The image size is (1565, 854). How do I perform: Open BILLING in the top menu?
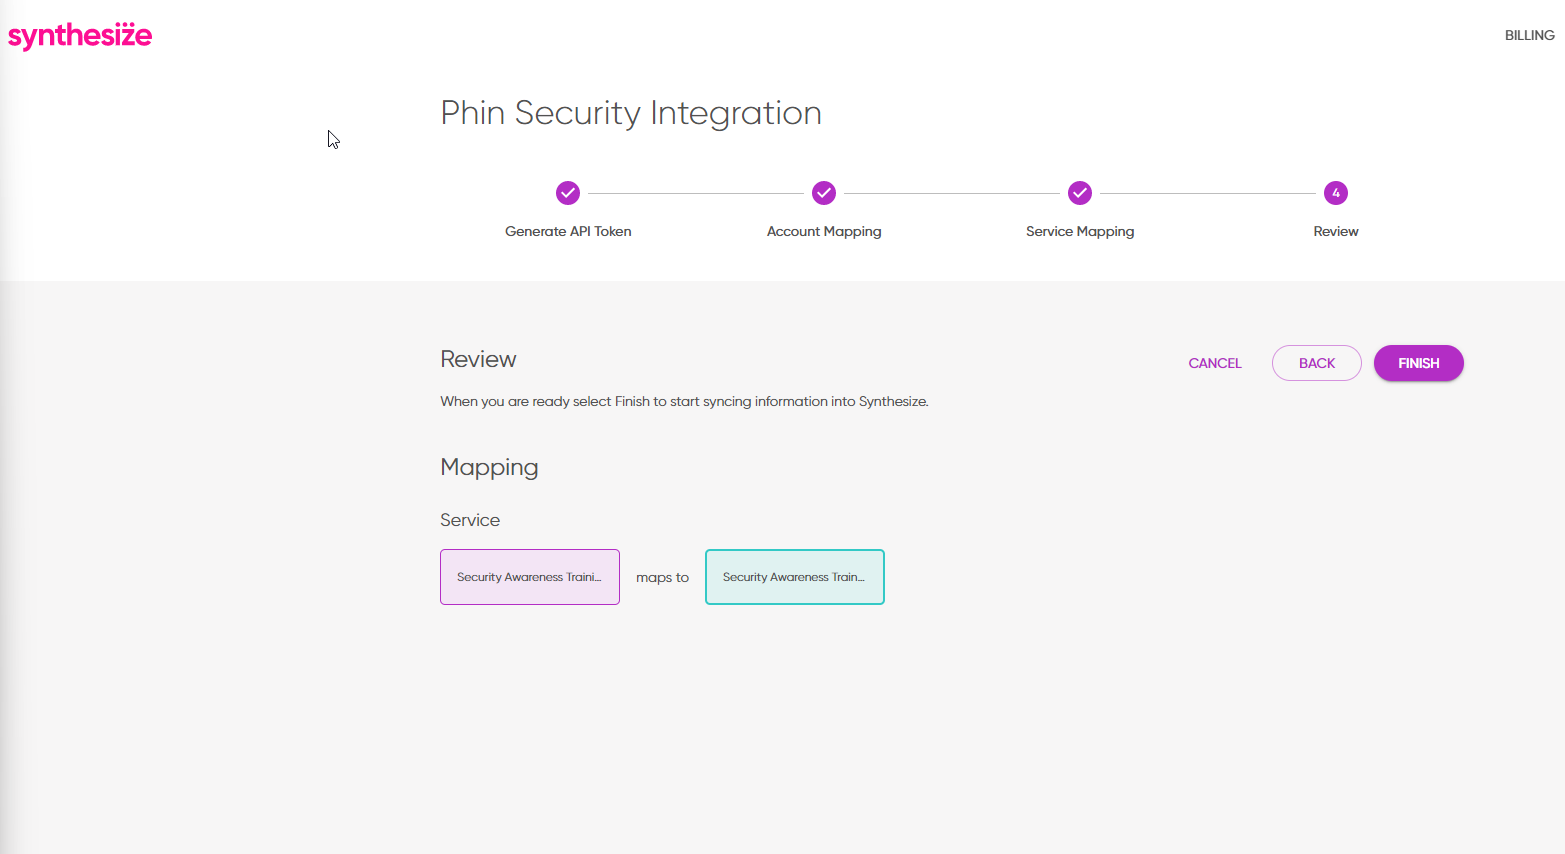click(x=1529, y=35)
